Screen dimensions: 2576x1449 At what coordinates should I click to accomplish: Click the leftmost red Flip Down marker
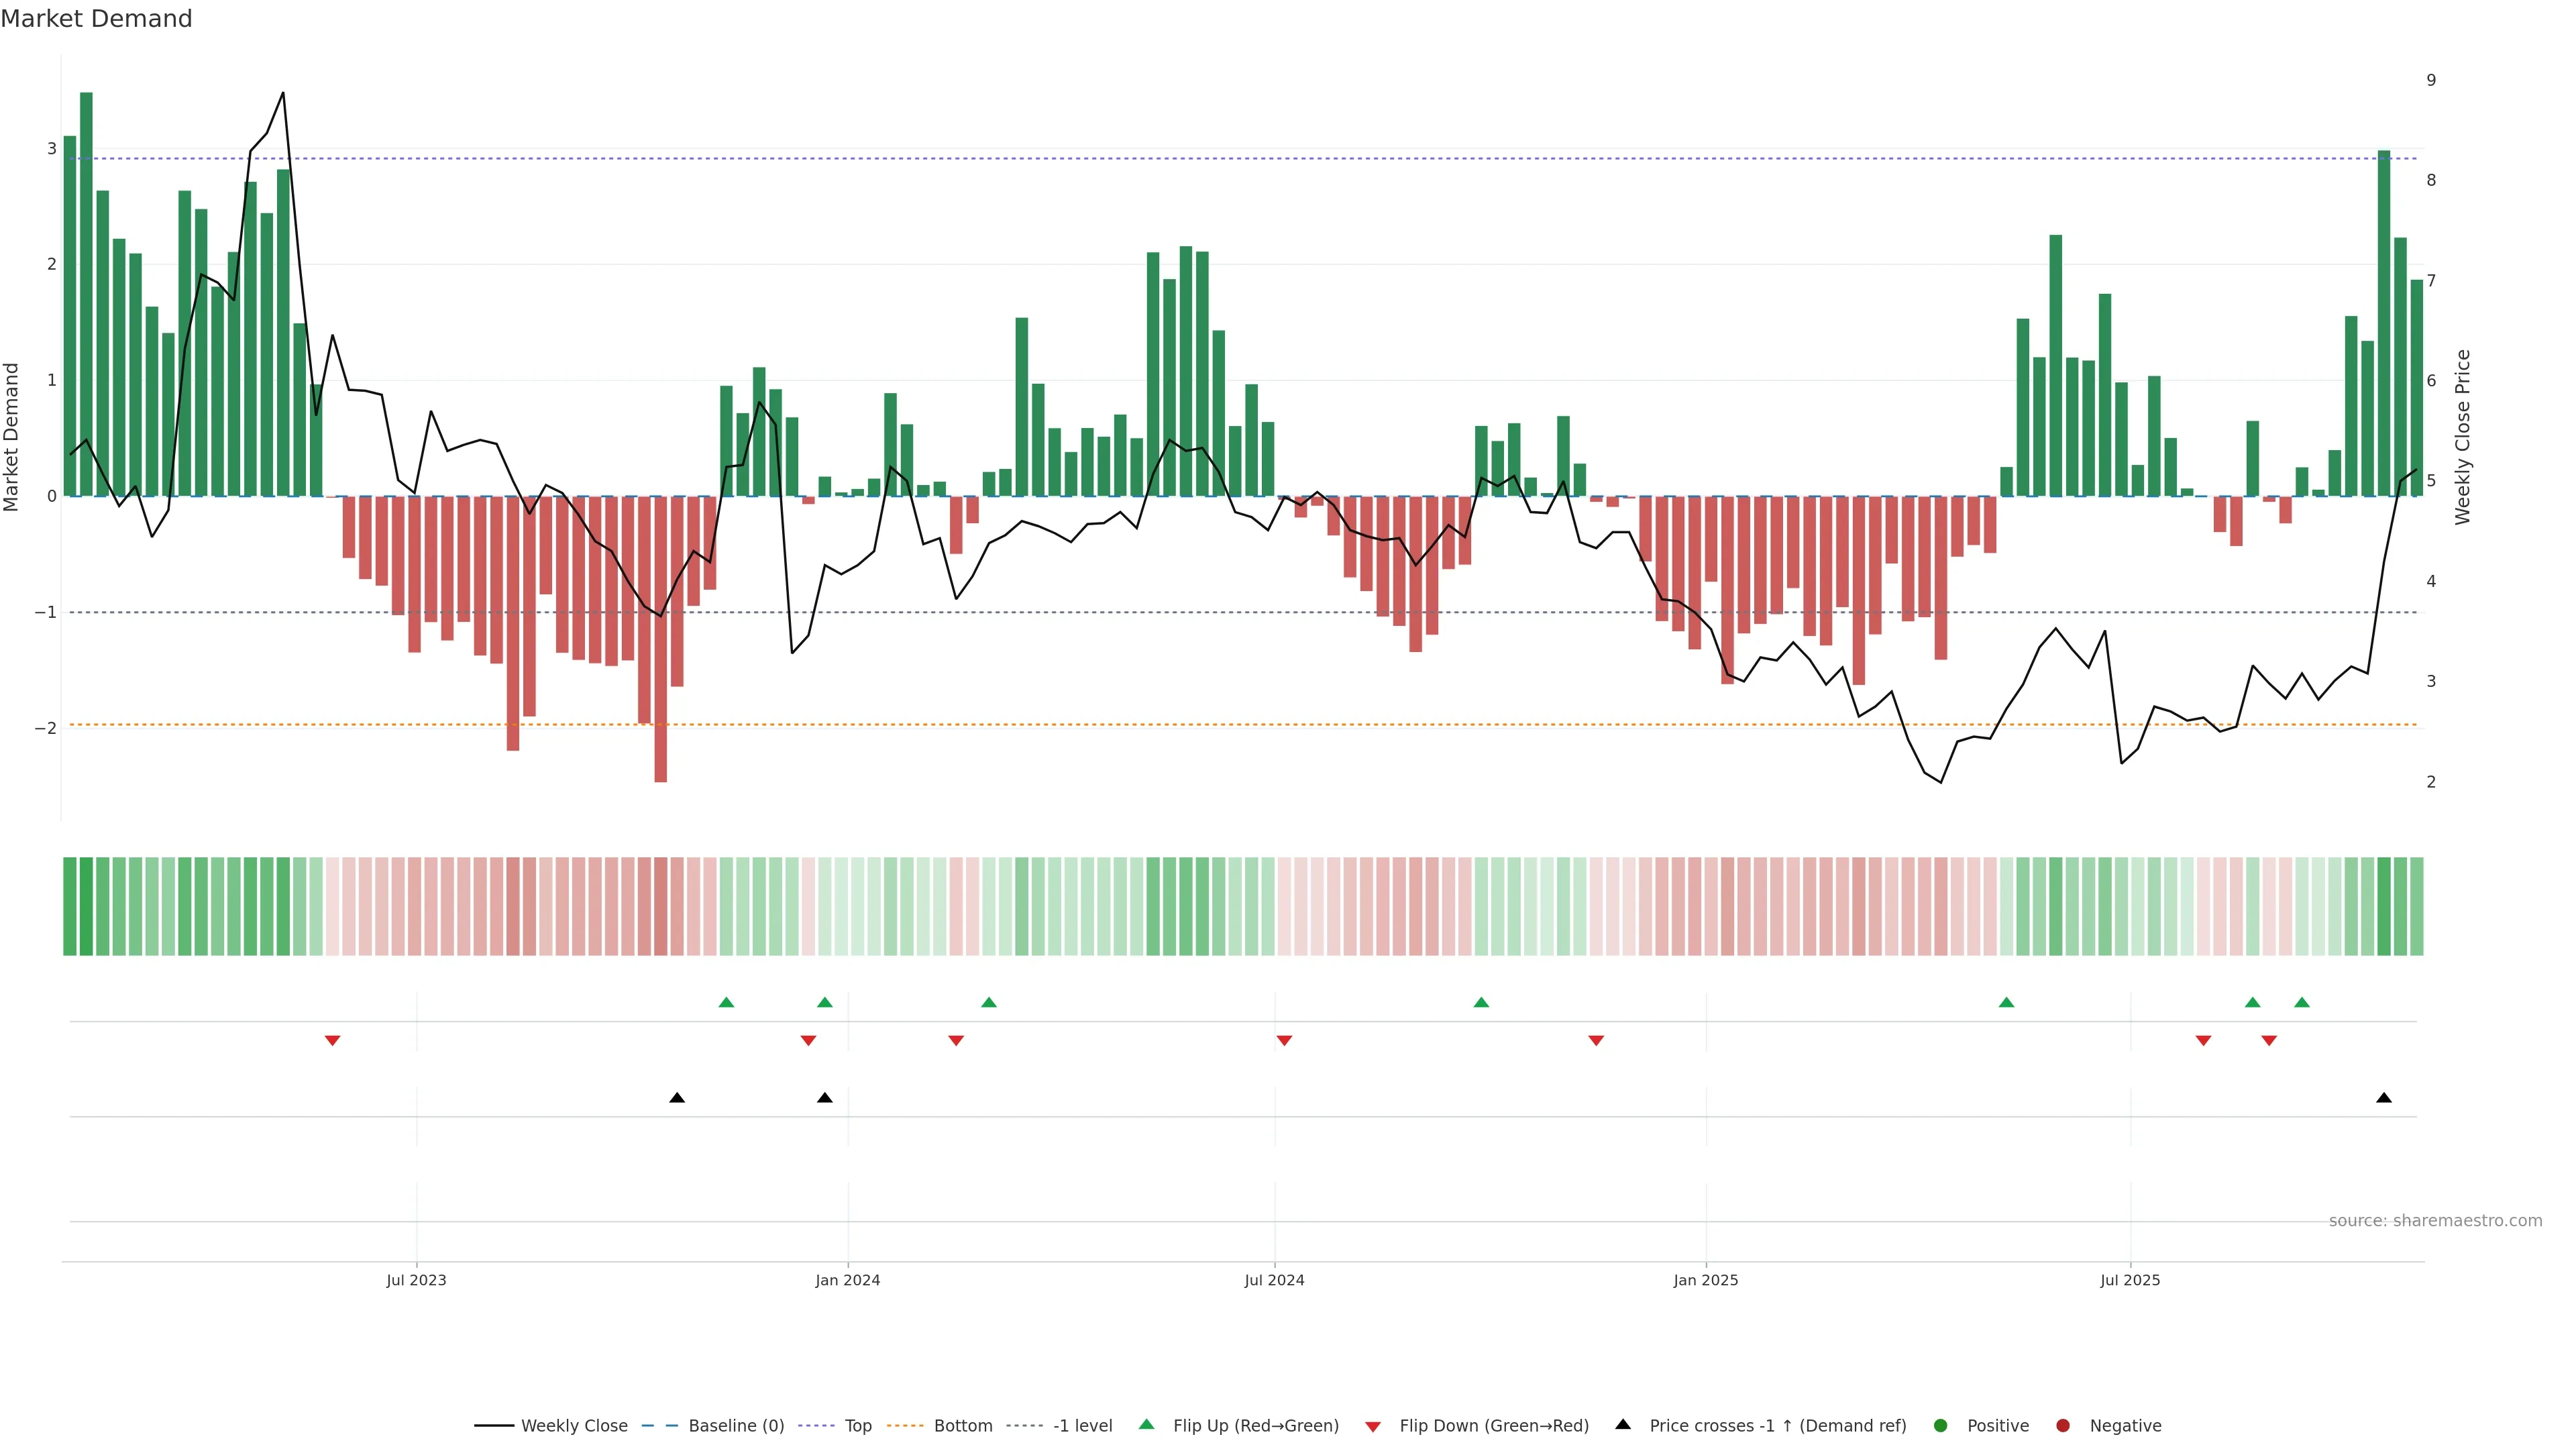point(333,1041)
